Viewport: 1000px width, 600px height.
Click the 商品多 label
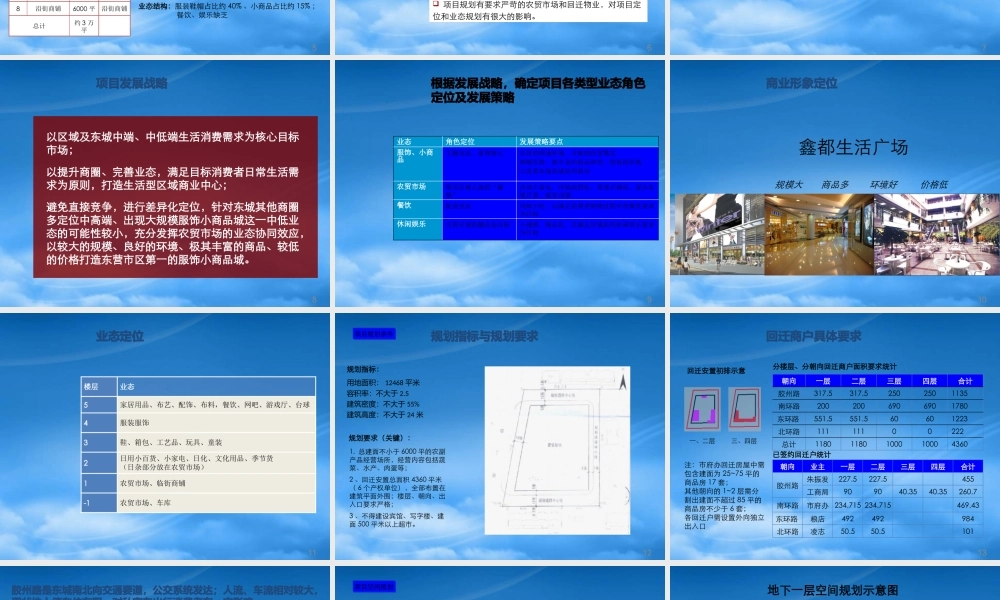[835, 184]
